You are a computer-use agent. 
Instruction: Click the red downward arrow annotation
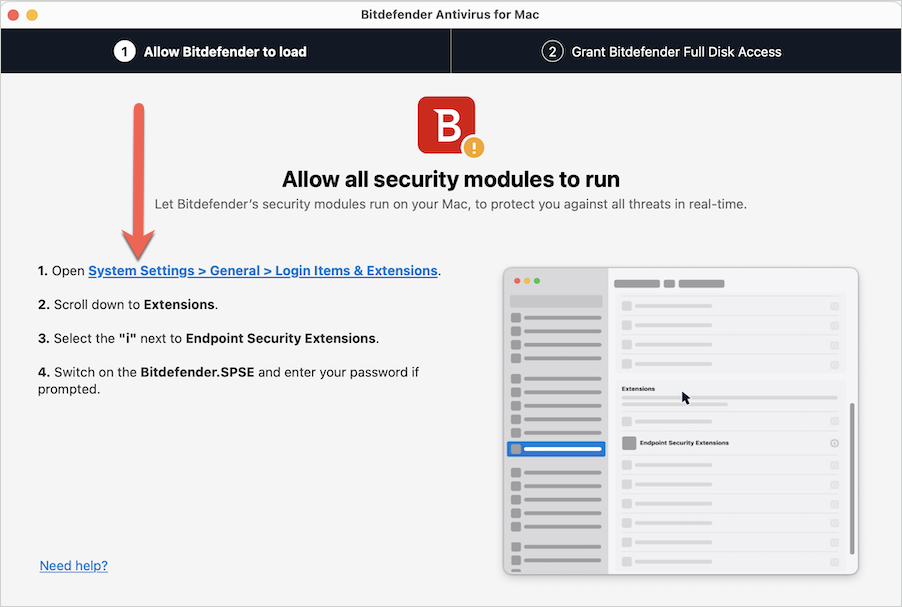[x=139, y=182]
